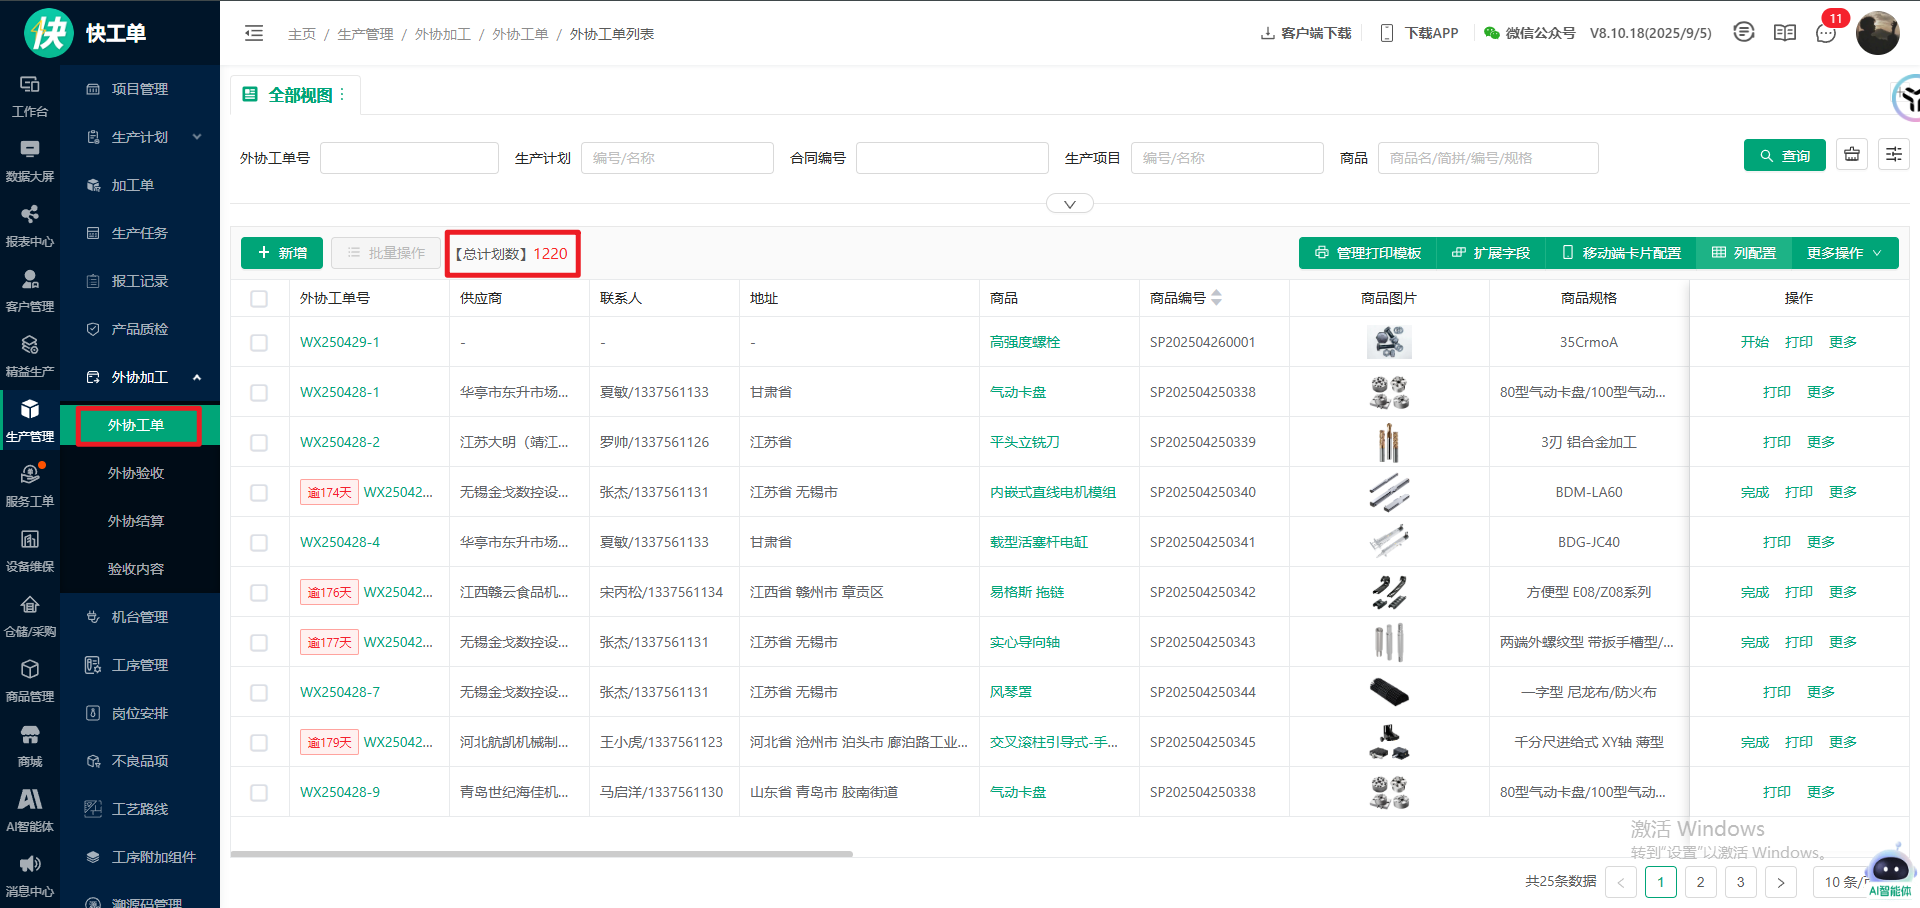Expand more search filters chevron
The height and width of the screenshot is (908, 1920).
(1069, 204)
